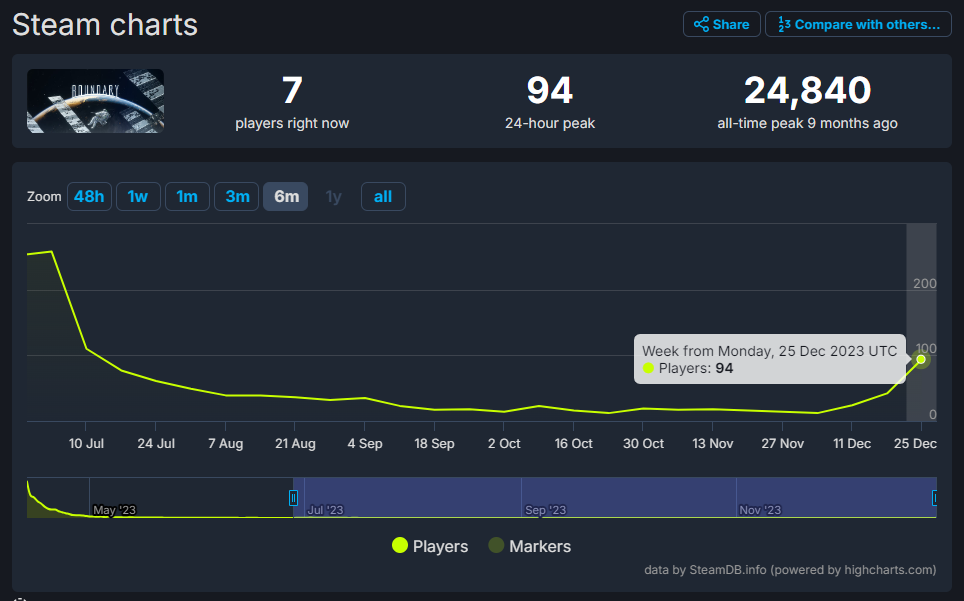This screenshot has width=964, height=601.
Task: Click the 13 Nov axis label
Action: pyautogui.click(x=713, y=444)
